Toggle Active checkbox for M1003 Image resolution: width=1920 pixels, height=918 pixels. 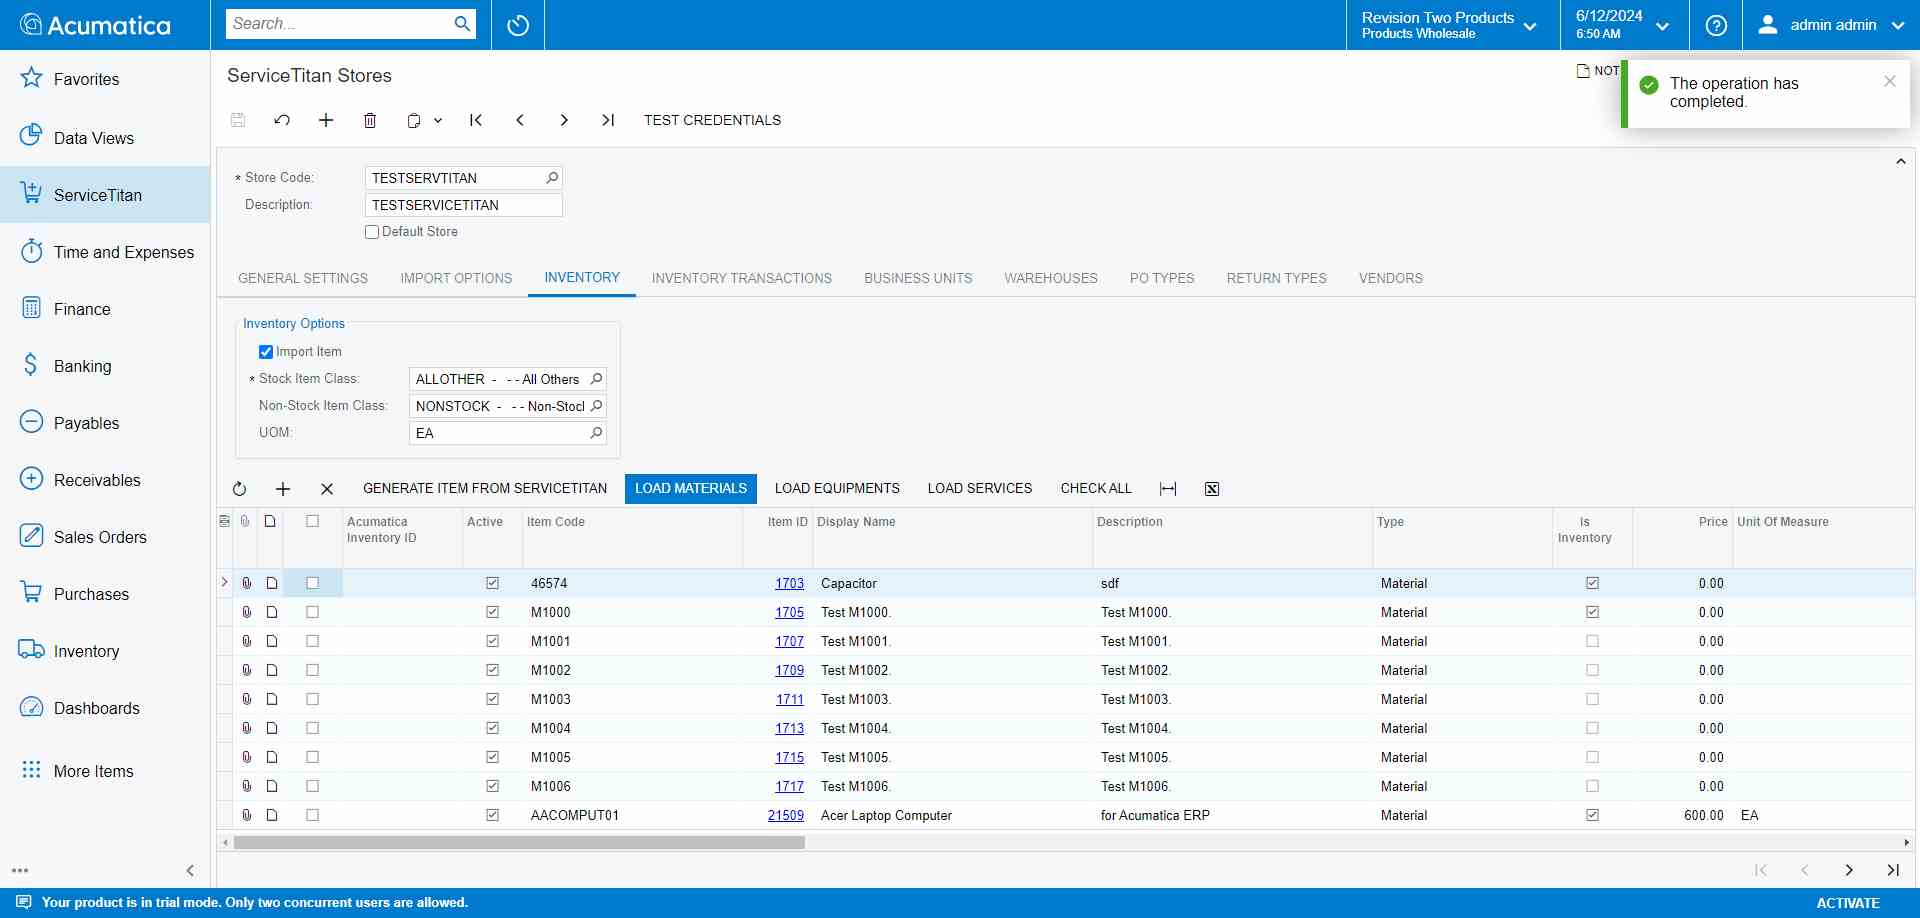[x=492, y=699]
